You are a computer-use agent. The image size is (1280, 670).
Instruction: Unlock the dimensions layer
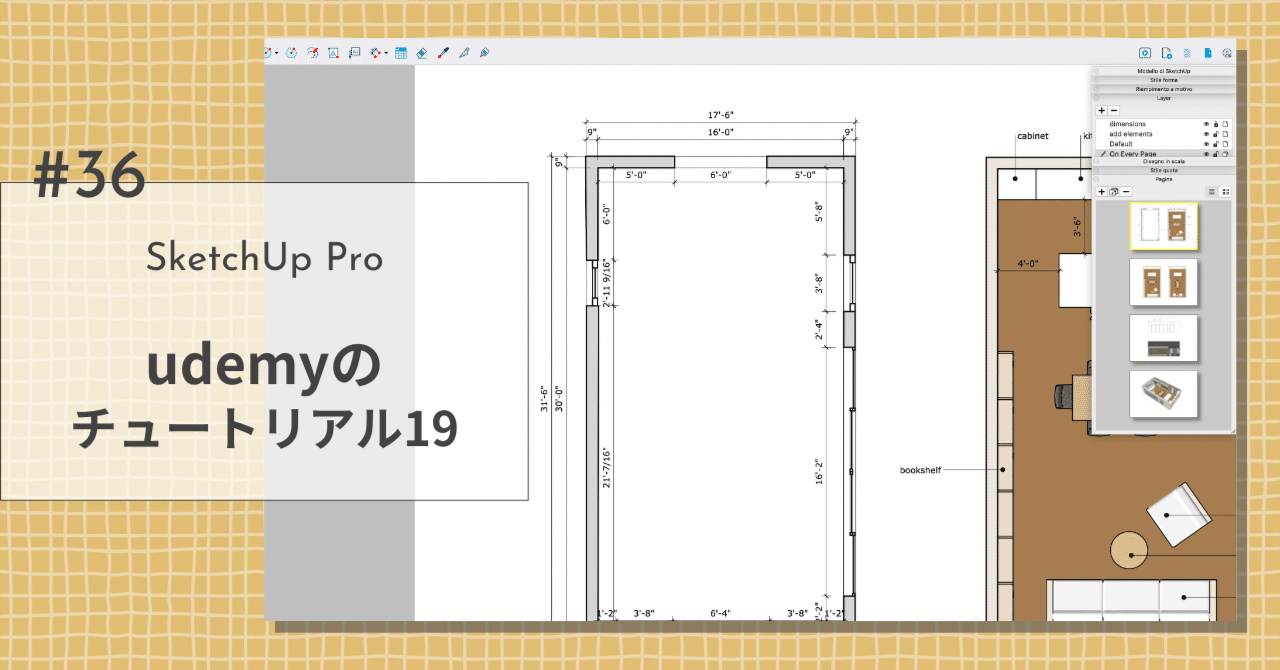pyautogui.click(x=1217, y=124)
